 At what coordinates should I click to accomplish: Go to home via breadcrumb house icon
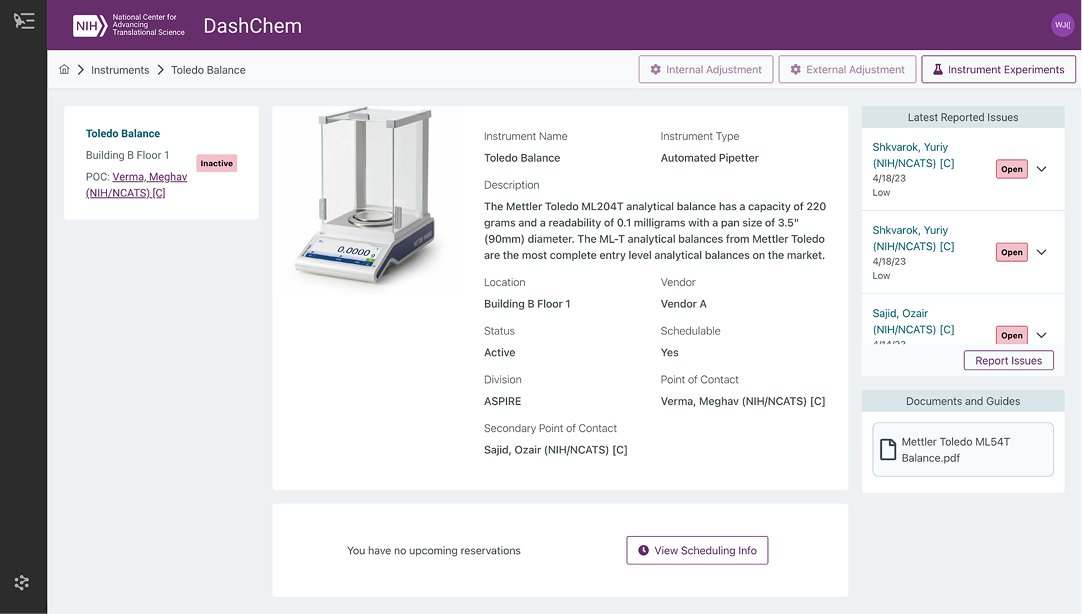click(x=65, y=70)
